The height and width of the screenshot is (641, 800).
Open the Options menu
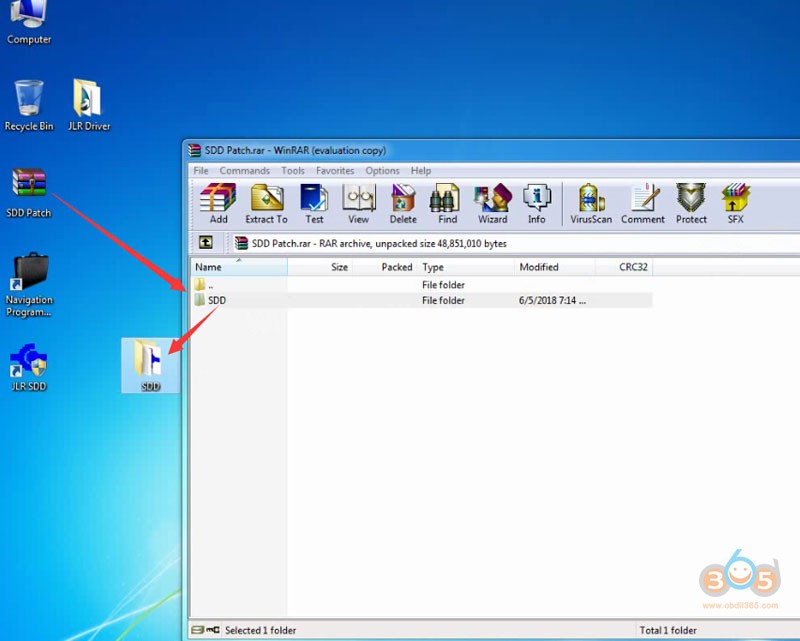[382, 170]
